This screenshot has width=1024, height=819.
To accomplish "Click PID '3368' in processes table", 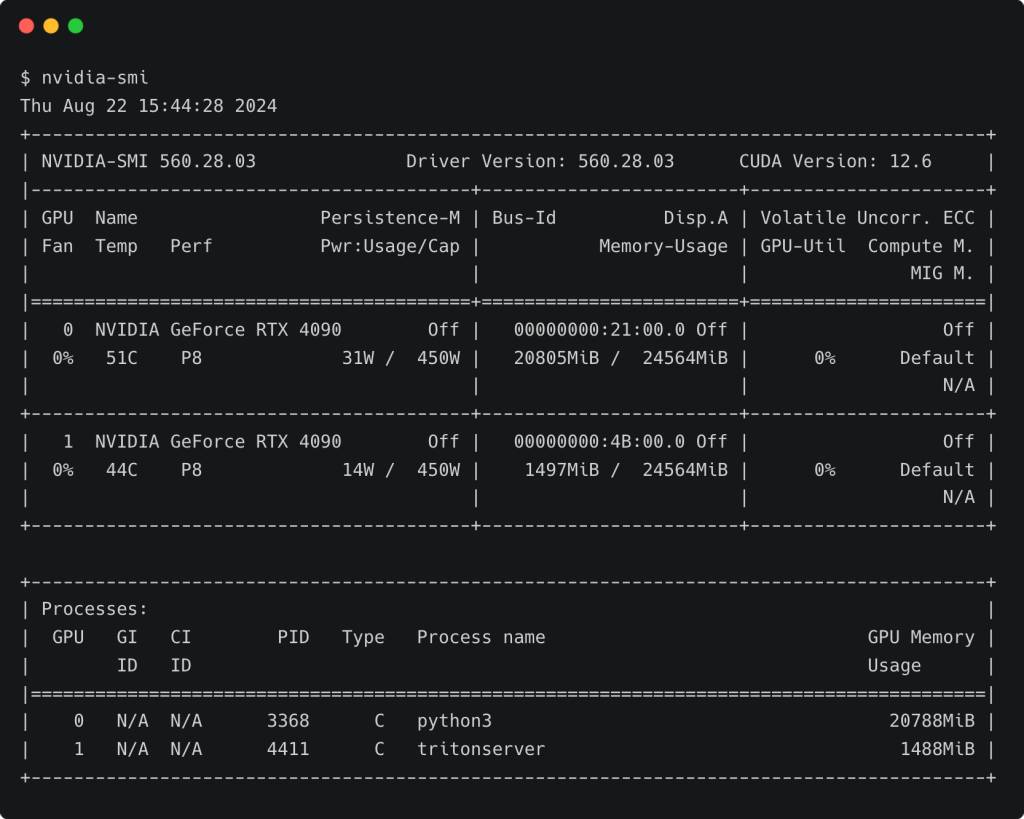I will (288, 720).
